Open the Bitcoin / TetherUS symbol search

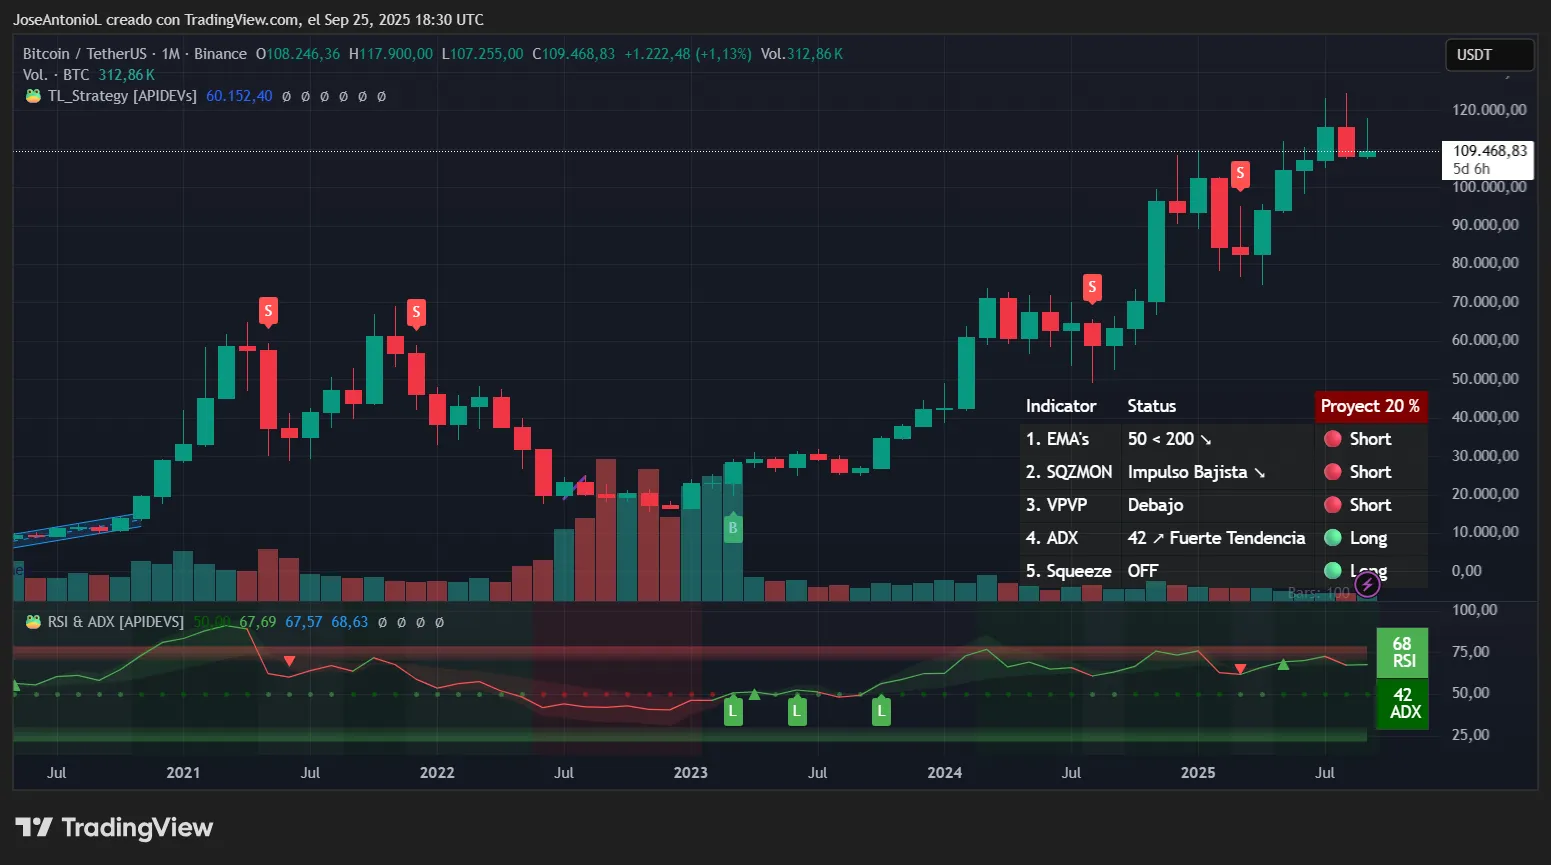coord(85,53)
